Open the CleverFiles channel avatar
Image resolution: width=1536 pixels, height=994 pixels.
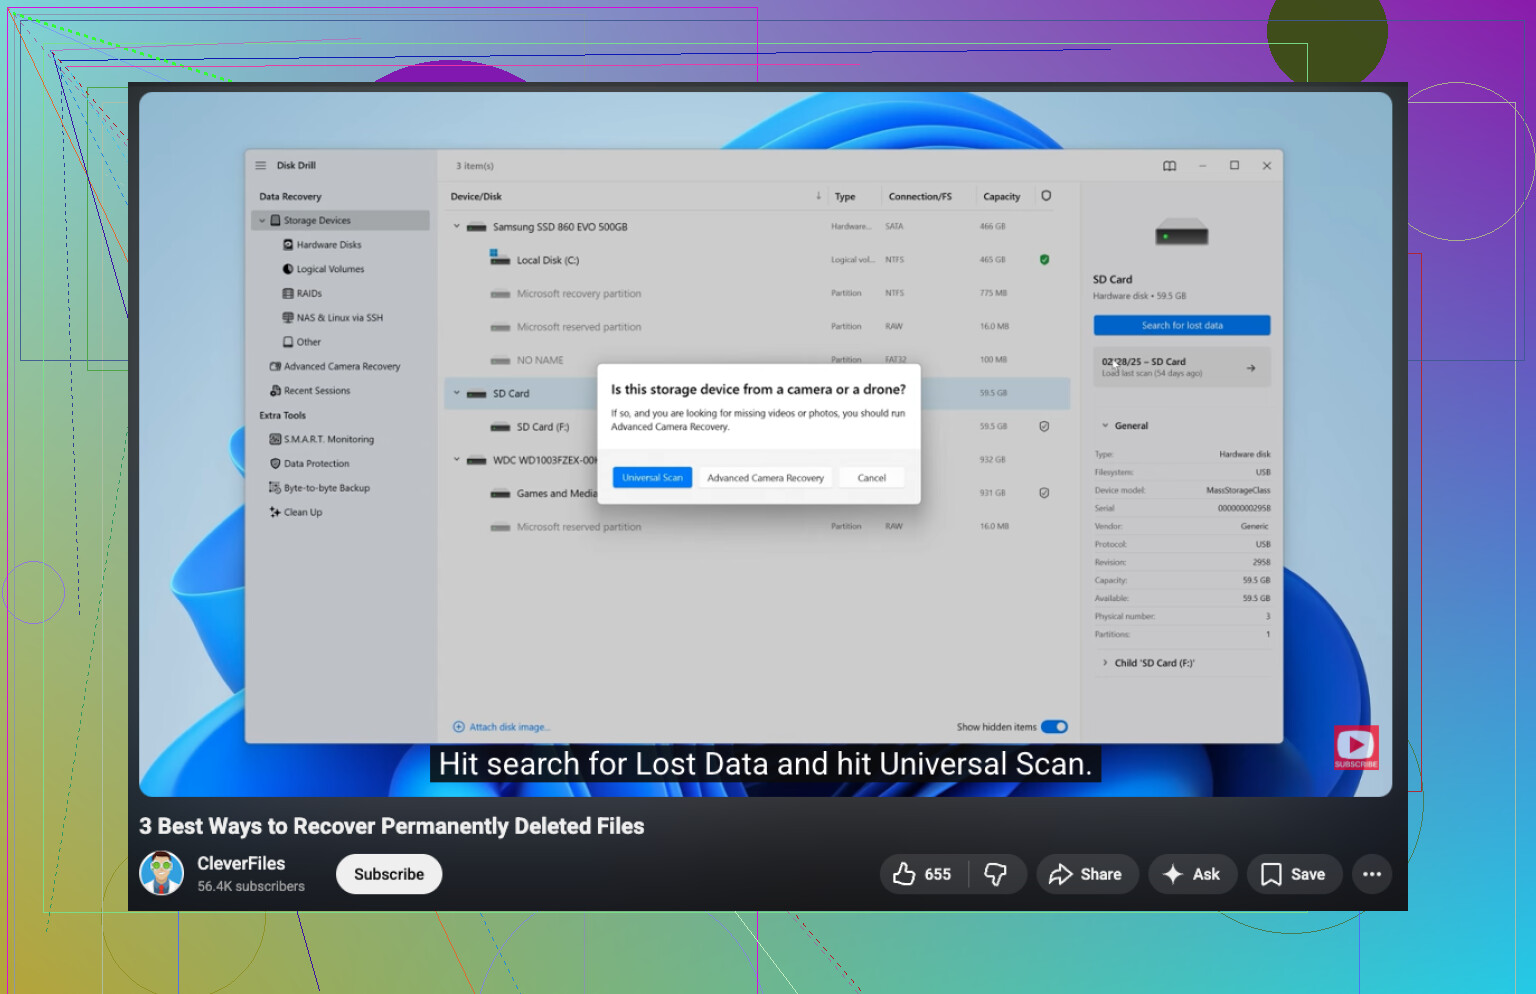pyautogui.click(x=161, y=873)
